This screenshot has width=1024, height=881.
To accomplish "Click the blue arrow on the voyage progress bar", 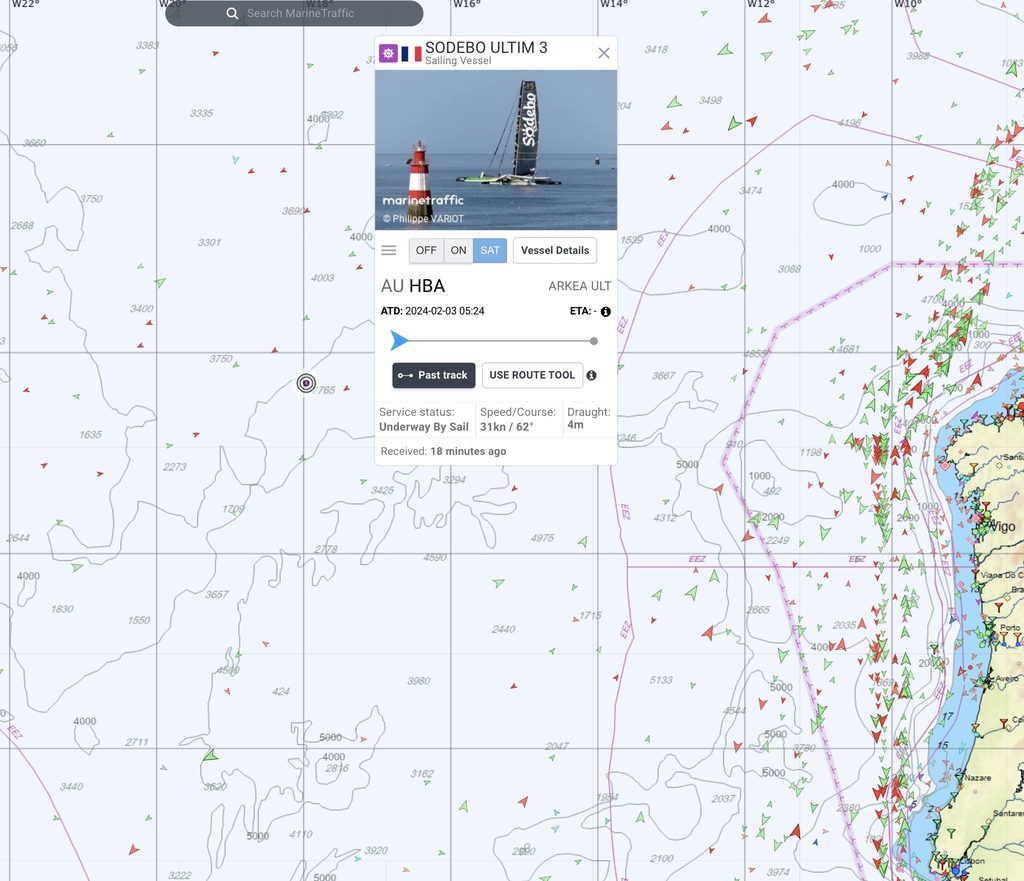I will tap(399, 340).
